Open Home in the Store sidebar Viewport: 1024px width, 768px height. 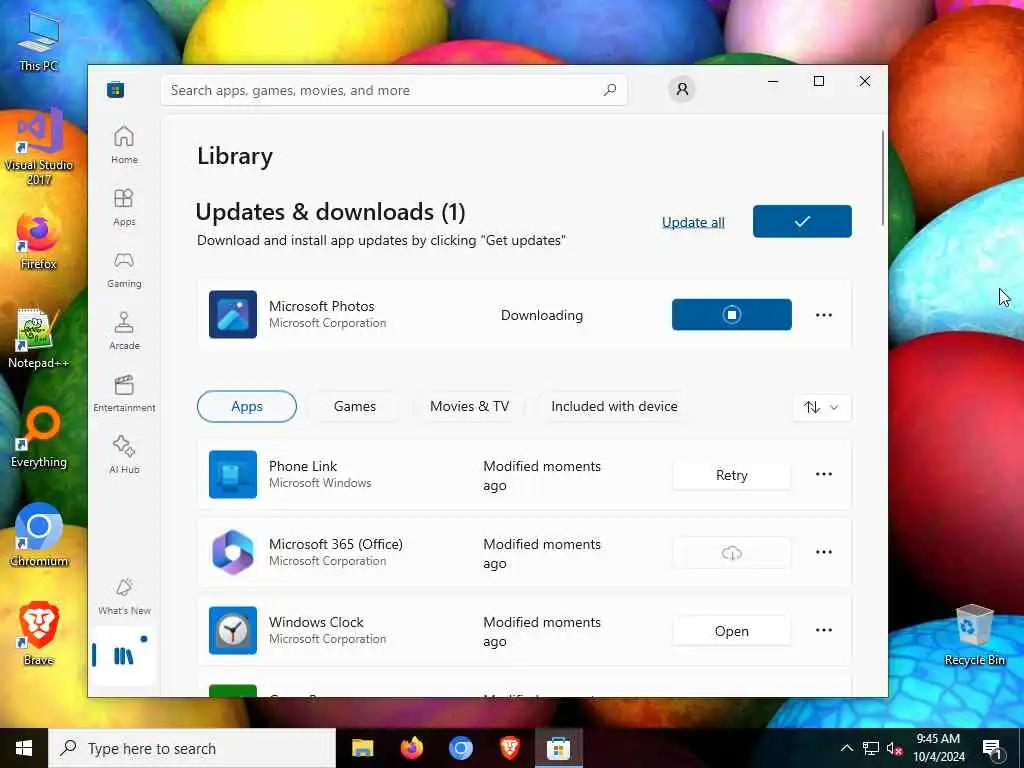124,145
